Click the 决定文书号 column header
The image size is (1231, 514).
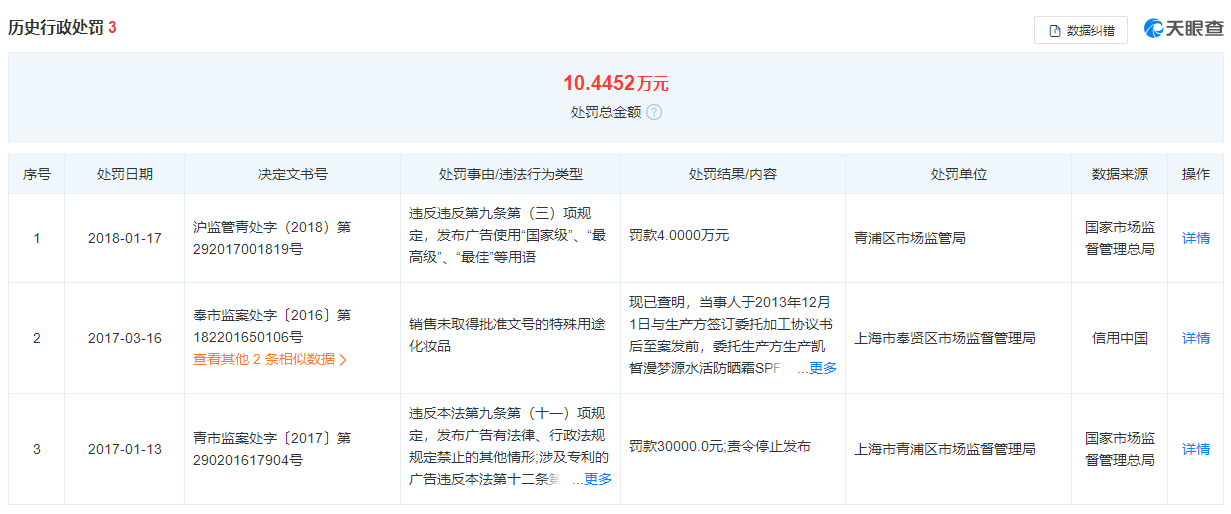pos(292,174)
